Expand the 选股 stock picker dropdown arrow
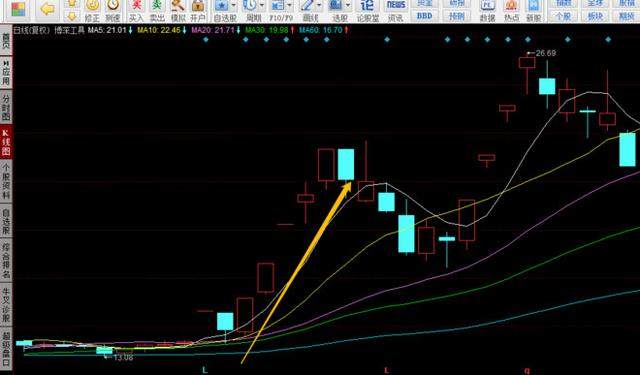This screenshot has height=375, width=640. tap(348, 6)
